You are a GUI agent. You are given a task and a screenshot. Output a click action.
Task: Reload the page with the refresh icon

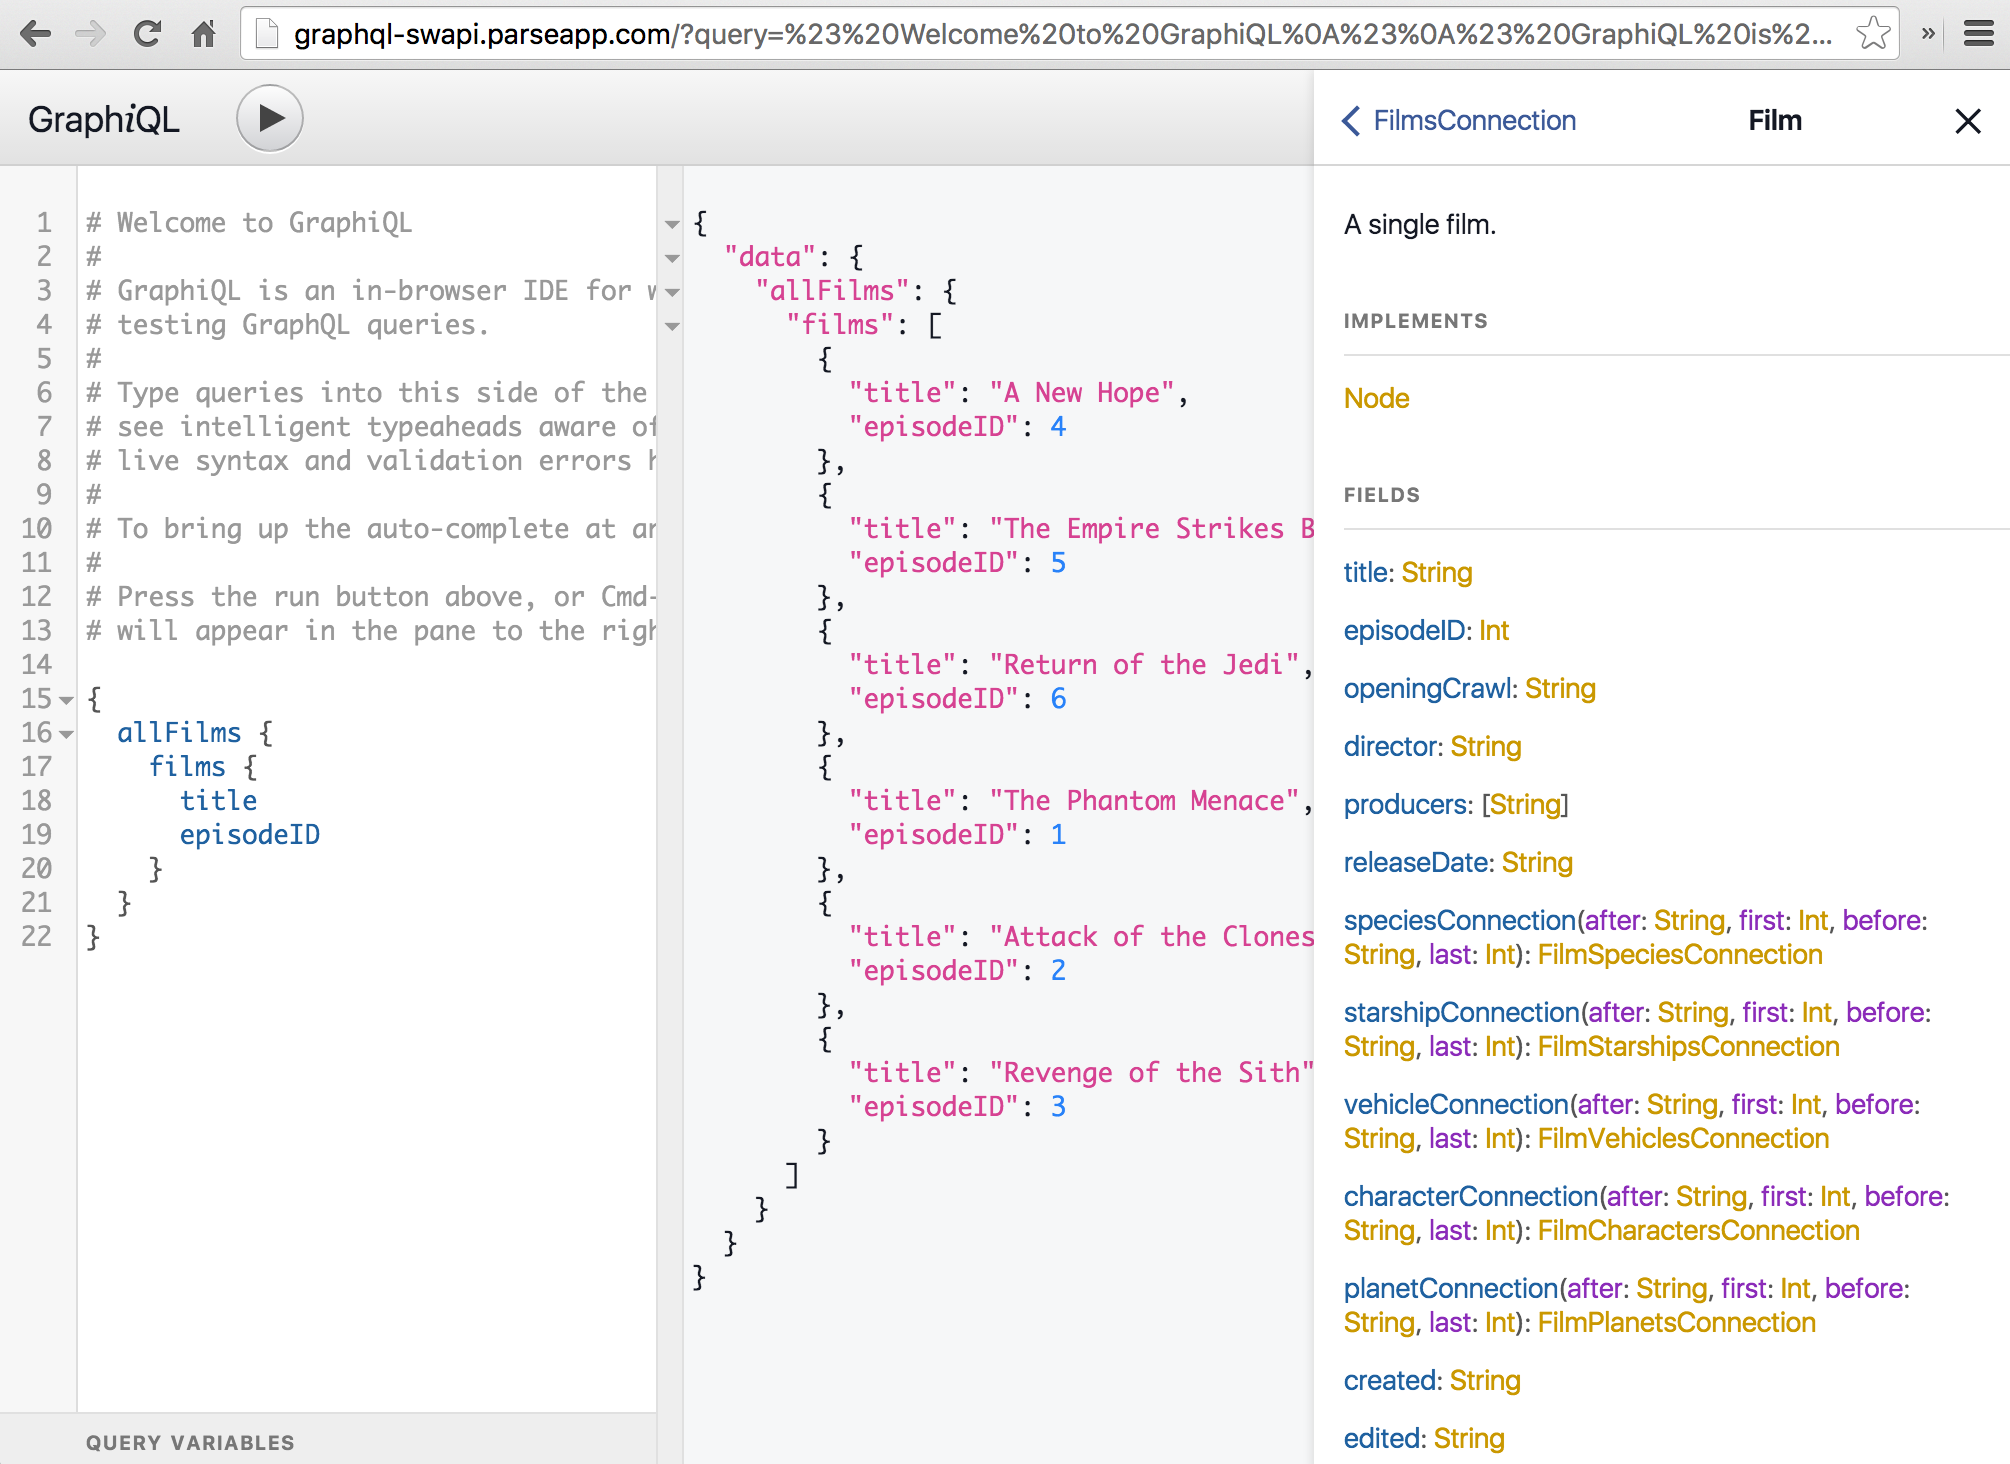click(147, 34)
